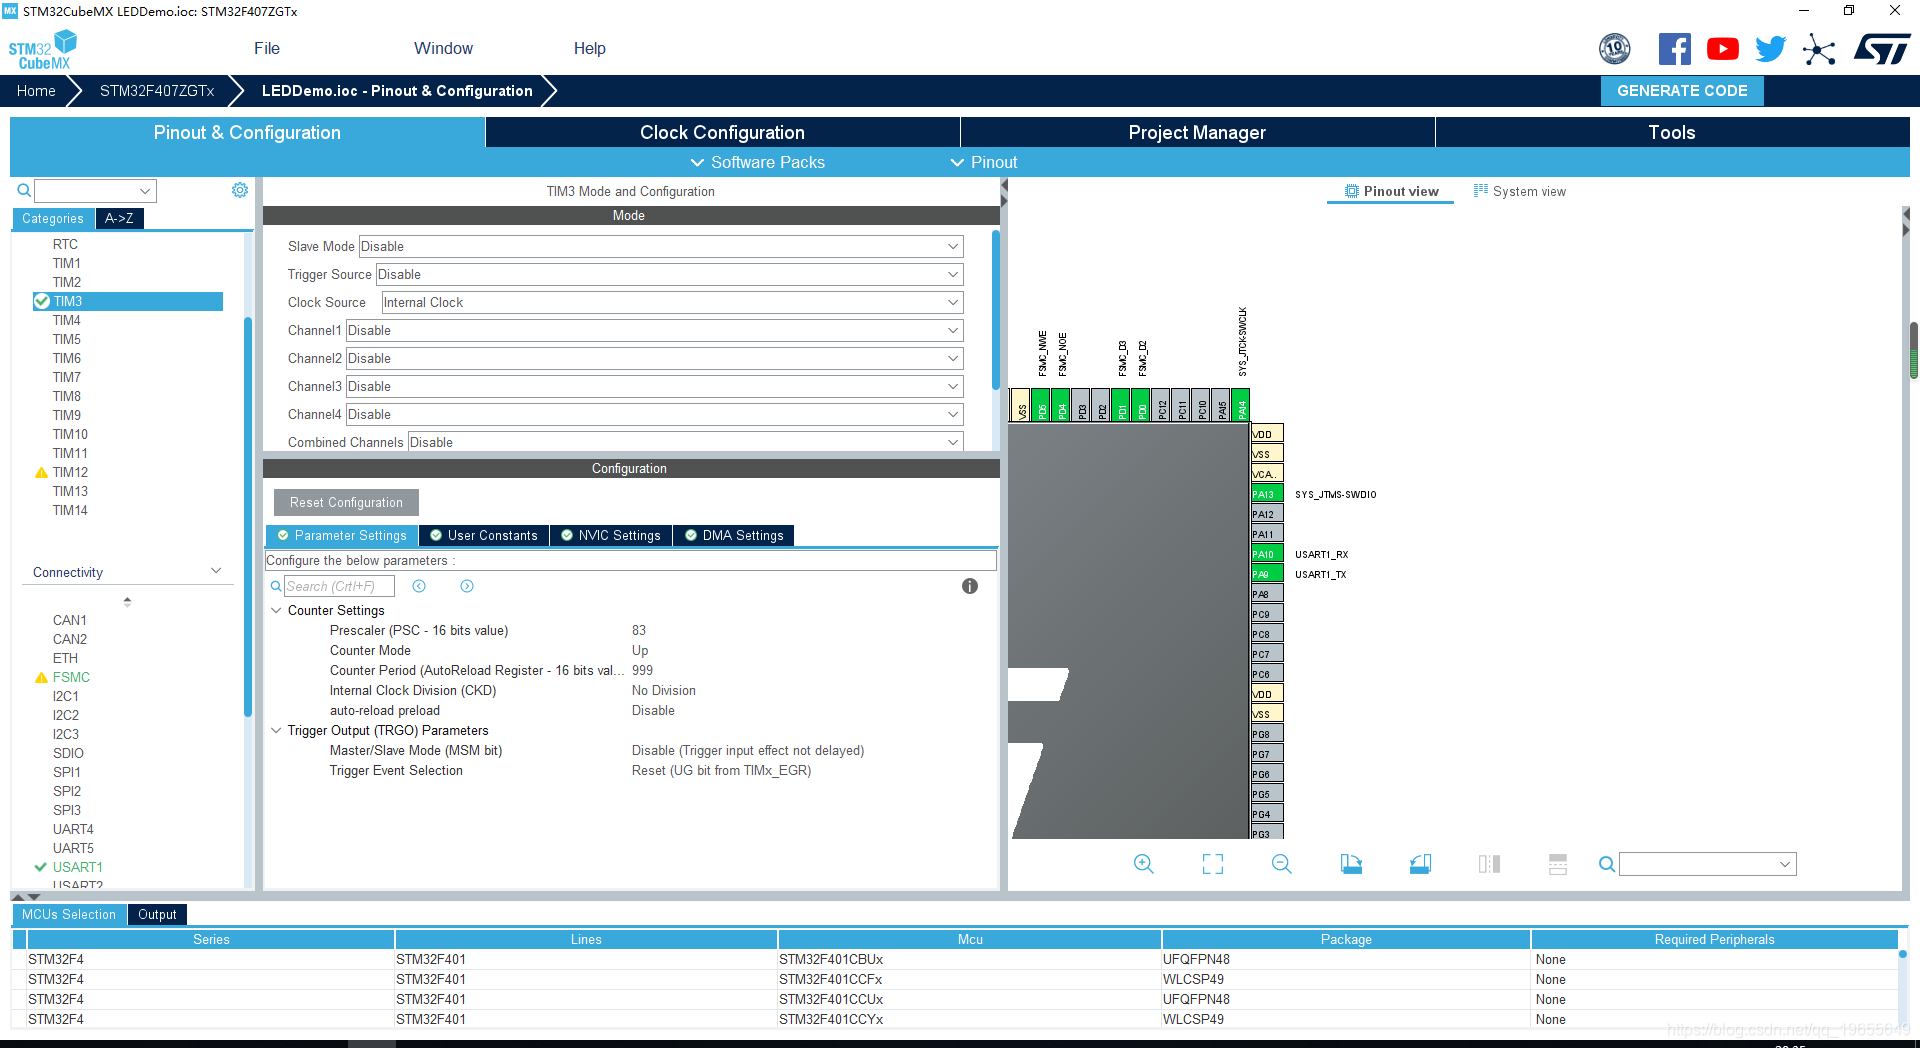Switch to the Tools tab

pyautogui.click(x=1672, y=132)
